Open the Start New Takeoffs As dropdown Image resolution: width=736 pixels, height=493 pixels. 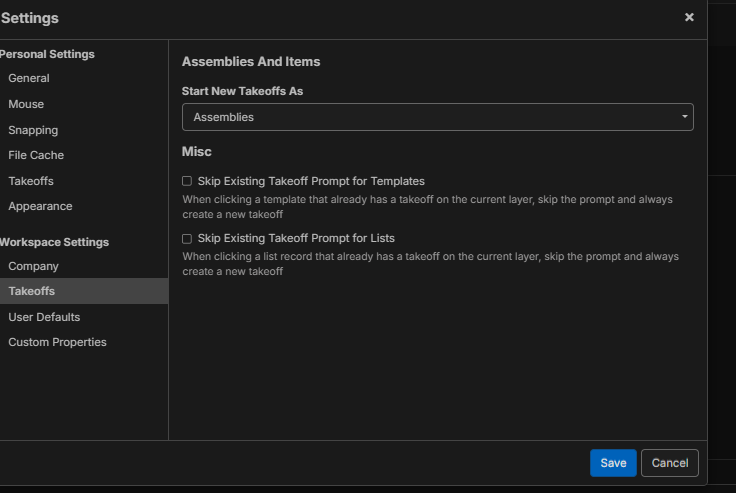pyautogui.click(x=437, y=117)
